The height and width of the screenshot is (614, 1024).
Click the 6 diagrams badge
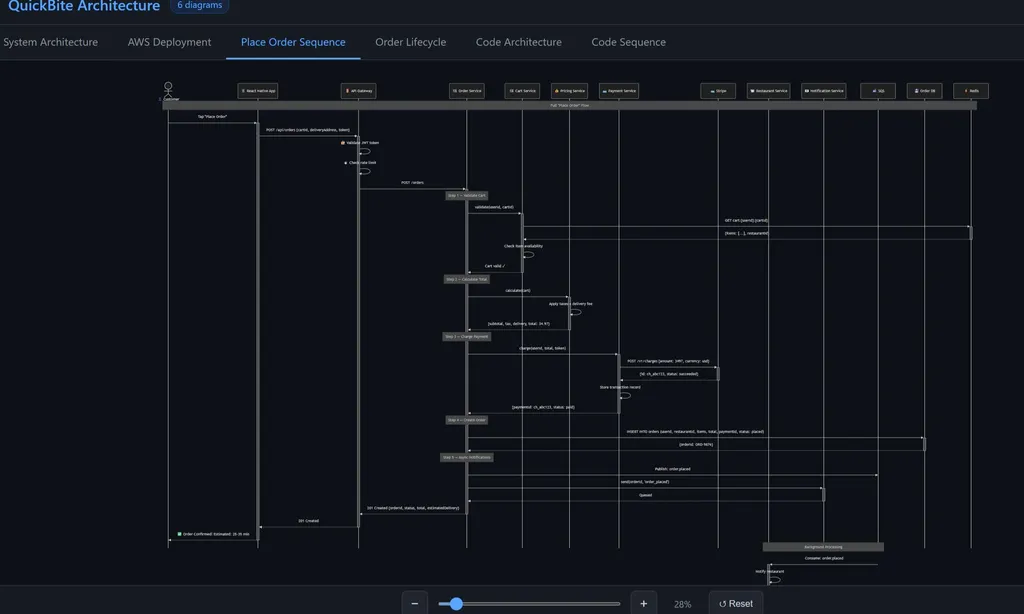(199, 5)
